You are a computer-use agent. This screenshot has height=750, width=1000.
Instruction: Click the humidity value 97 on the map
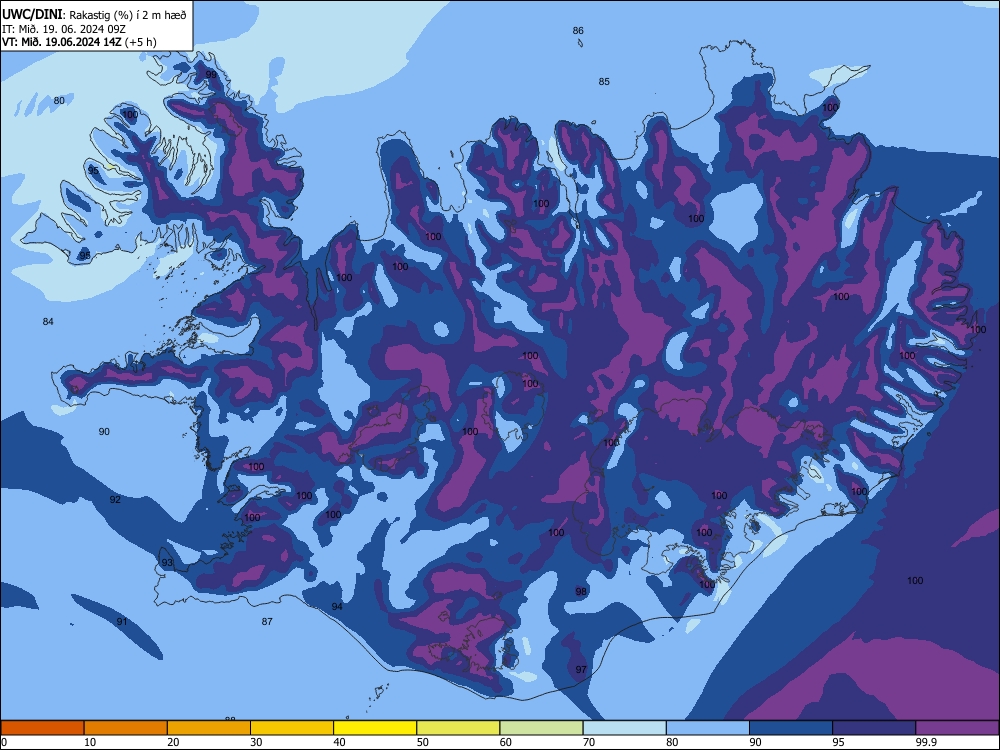pyautogui.click(x=581, y=670)
